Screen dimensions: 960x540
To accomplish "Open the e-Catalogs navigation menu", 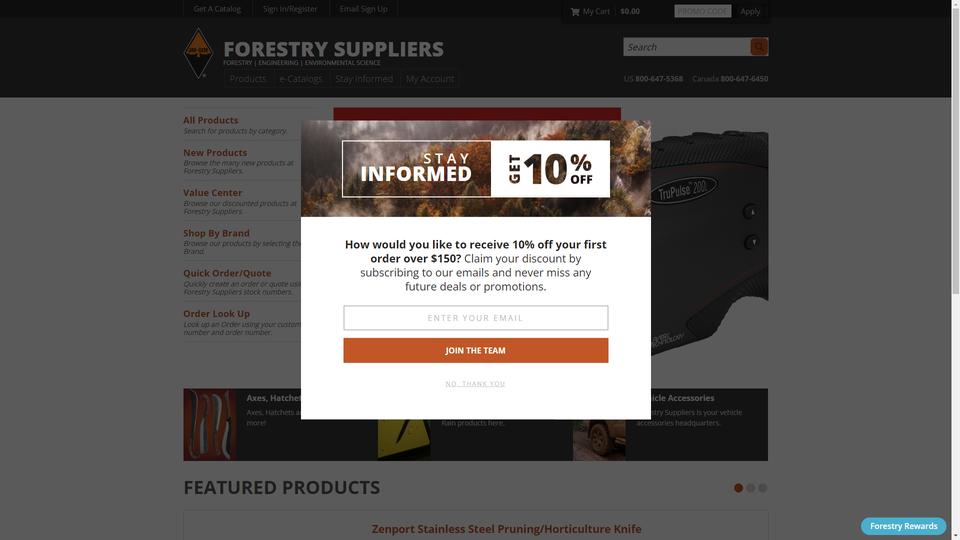I will click(x=301, y=79).
